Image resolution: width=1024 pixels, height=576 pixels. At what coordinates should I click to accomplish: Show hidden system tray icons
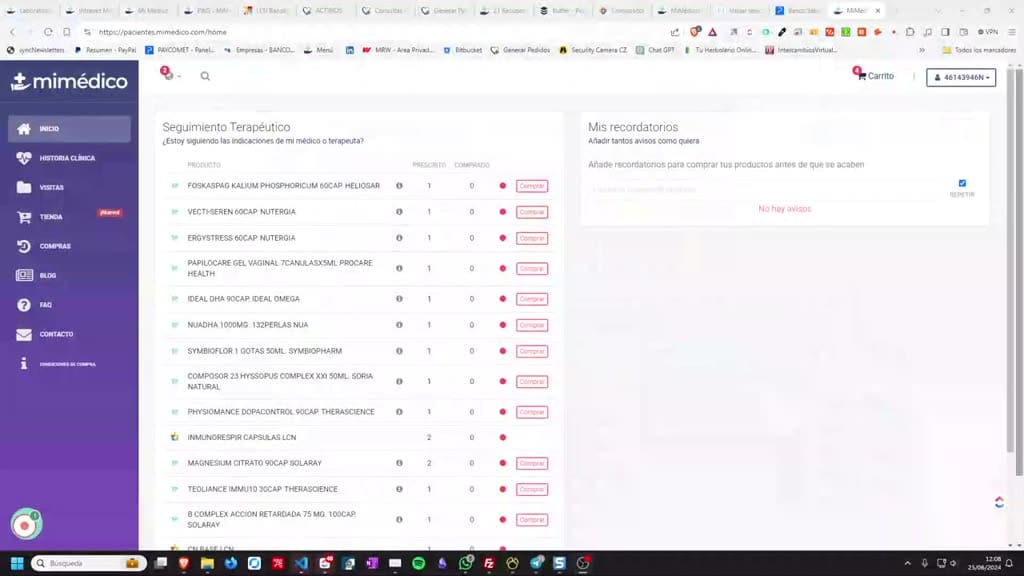click(x=907, y=563)
